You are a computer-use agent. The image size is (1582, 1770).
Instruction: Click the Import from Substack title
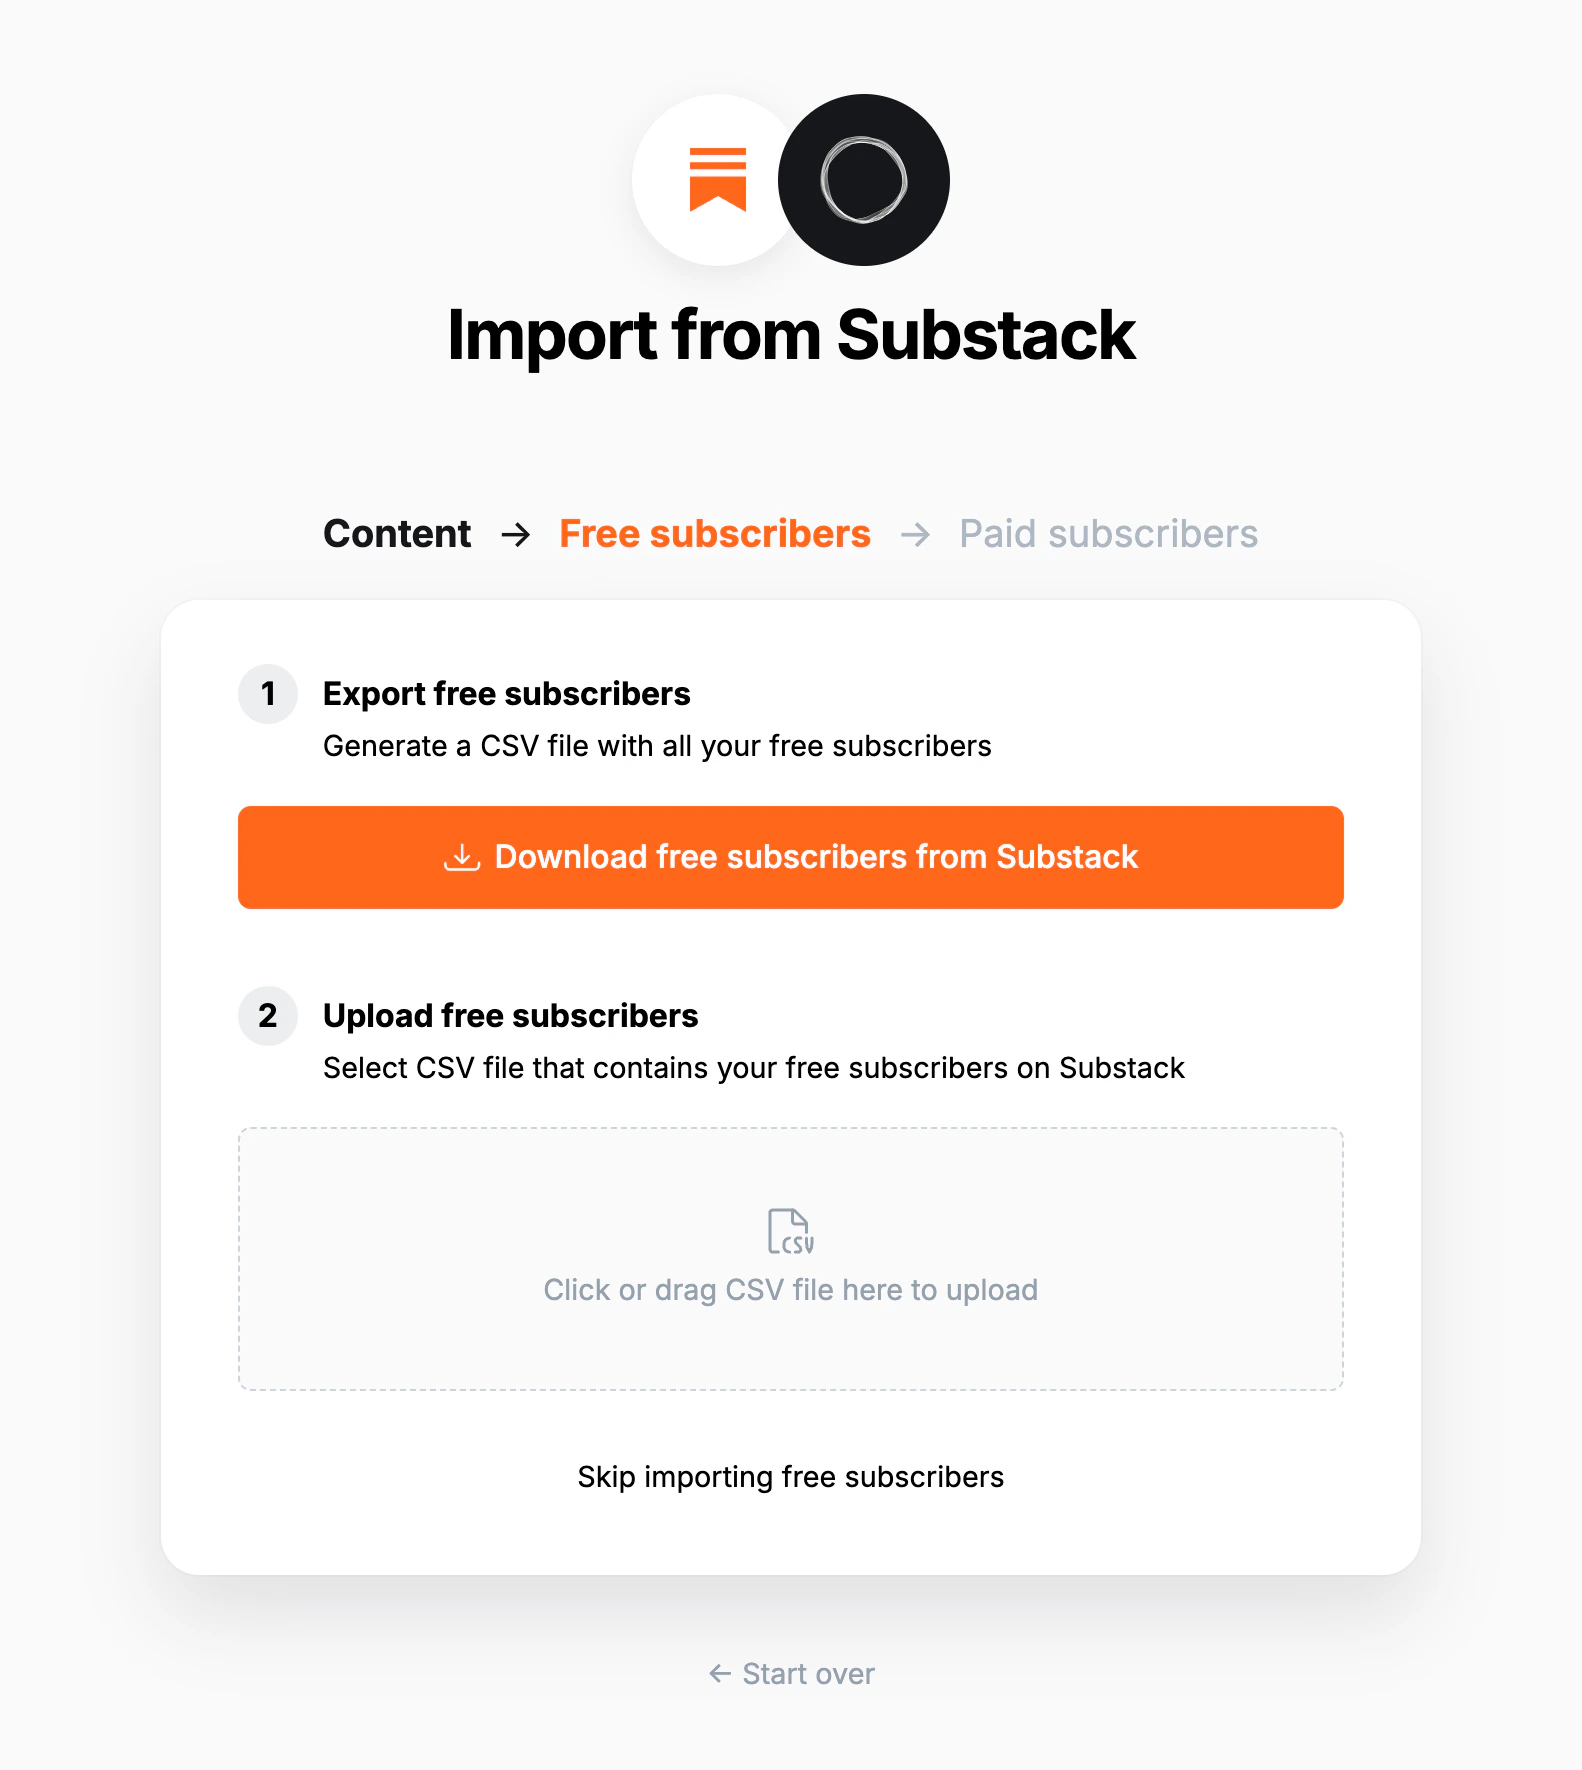790,335
